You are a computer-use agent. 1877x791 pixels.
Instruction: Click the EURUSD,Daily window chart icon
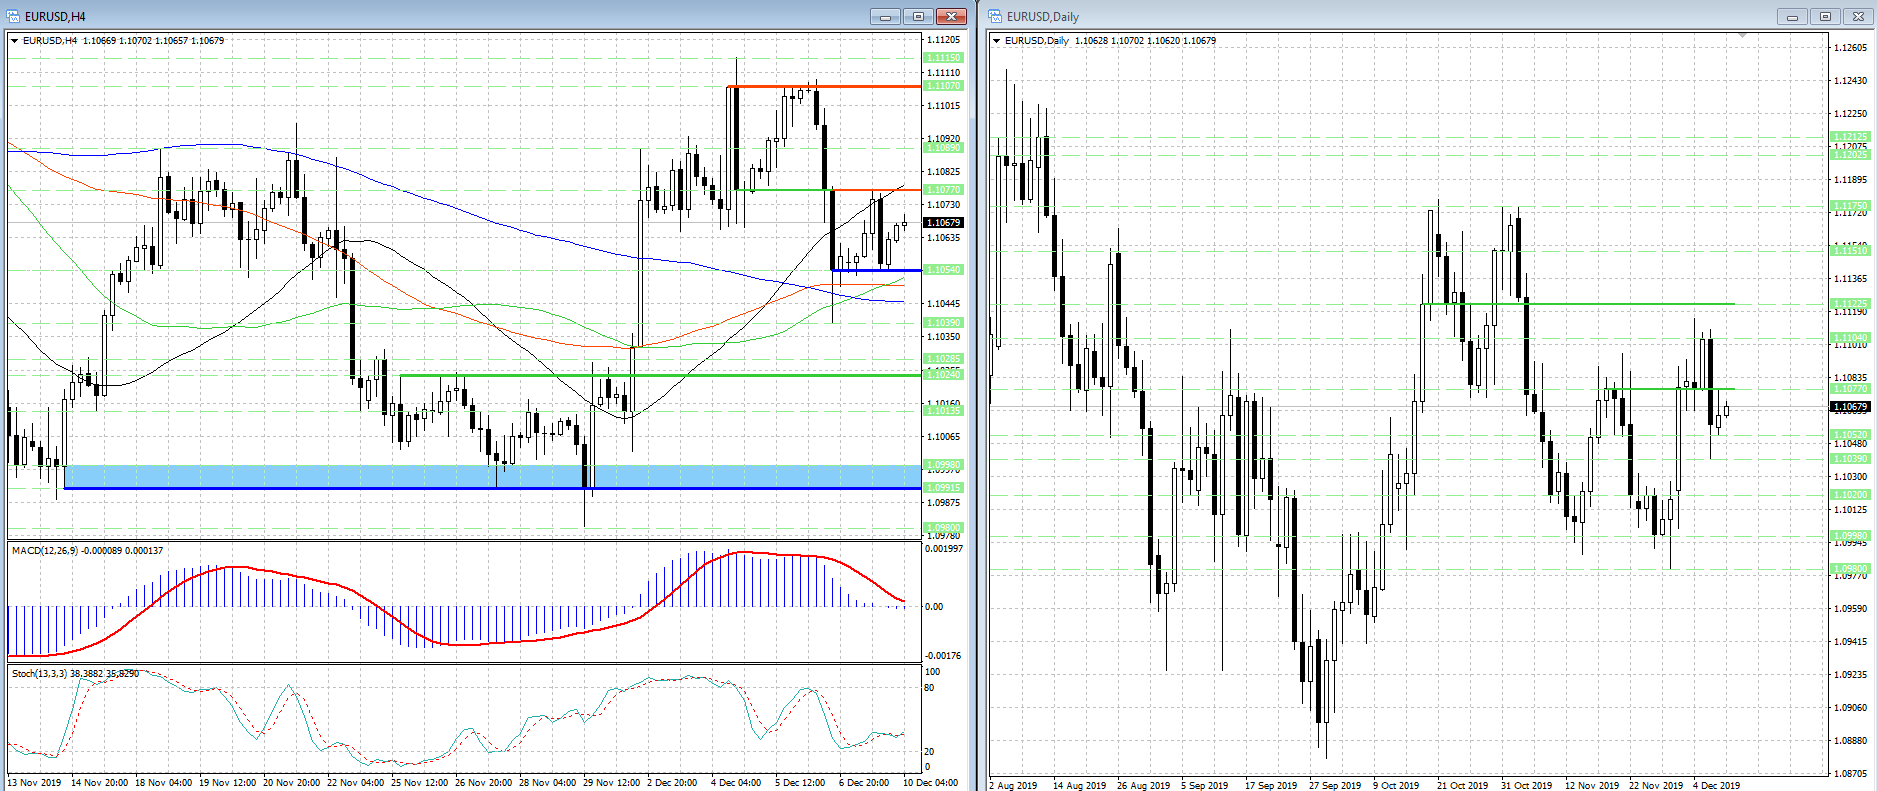[995, 16]
